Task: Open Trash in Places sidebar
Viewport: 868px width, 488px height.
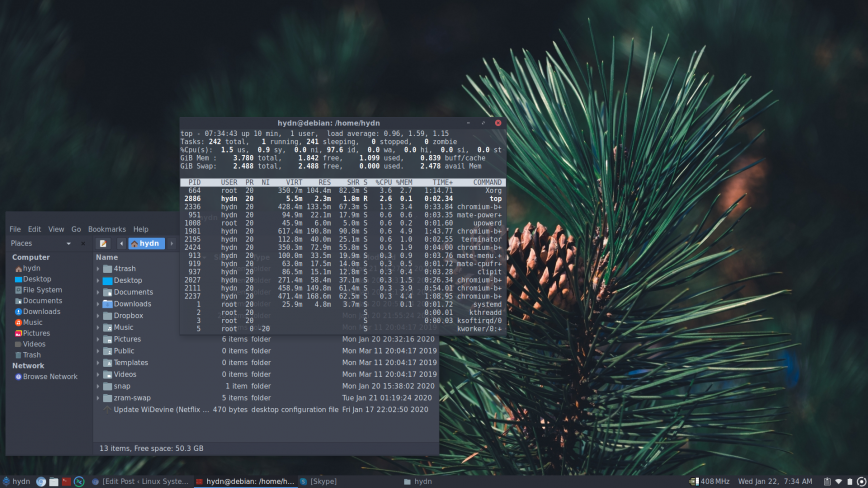Action: pyautogui.click(x=28, y=355)
